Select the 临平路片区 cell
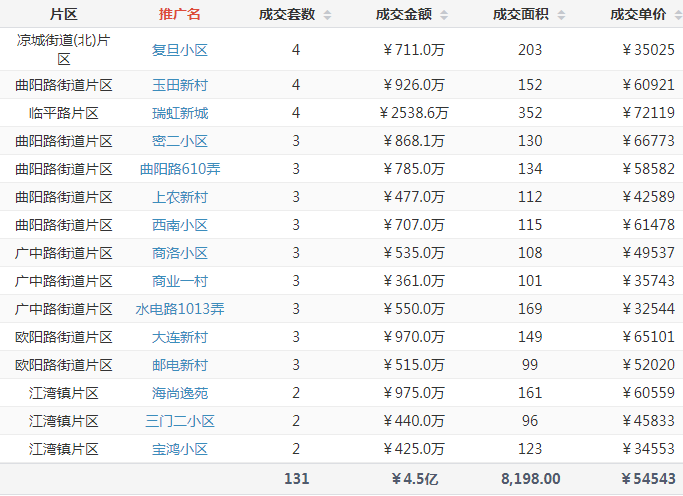Screen dimensions: 683x496 click(x=64, y=113)
